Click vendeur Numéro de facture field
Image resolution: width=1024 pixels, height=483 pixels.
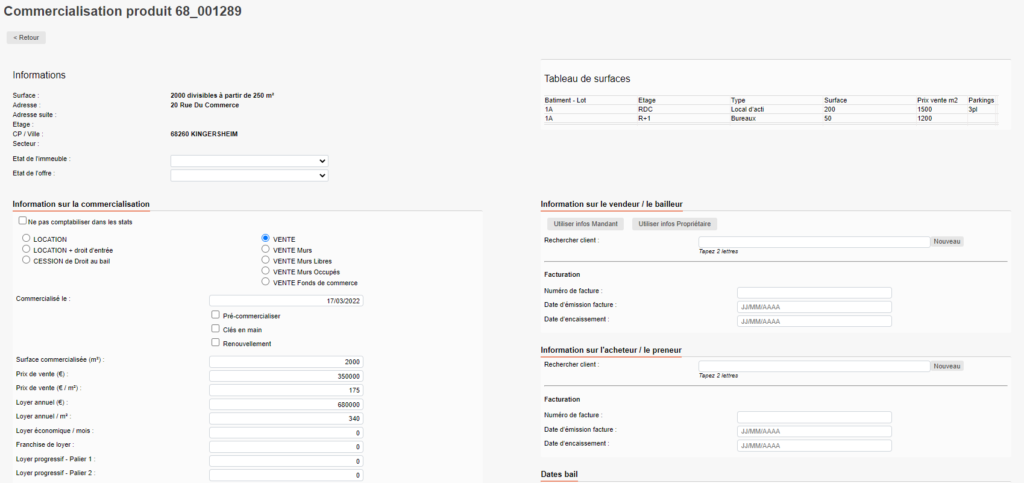[x=813, y=292]
